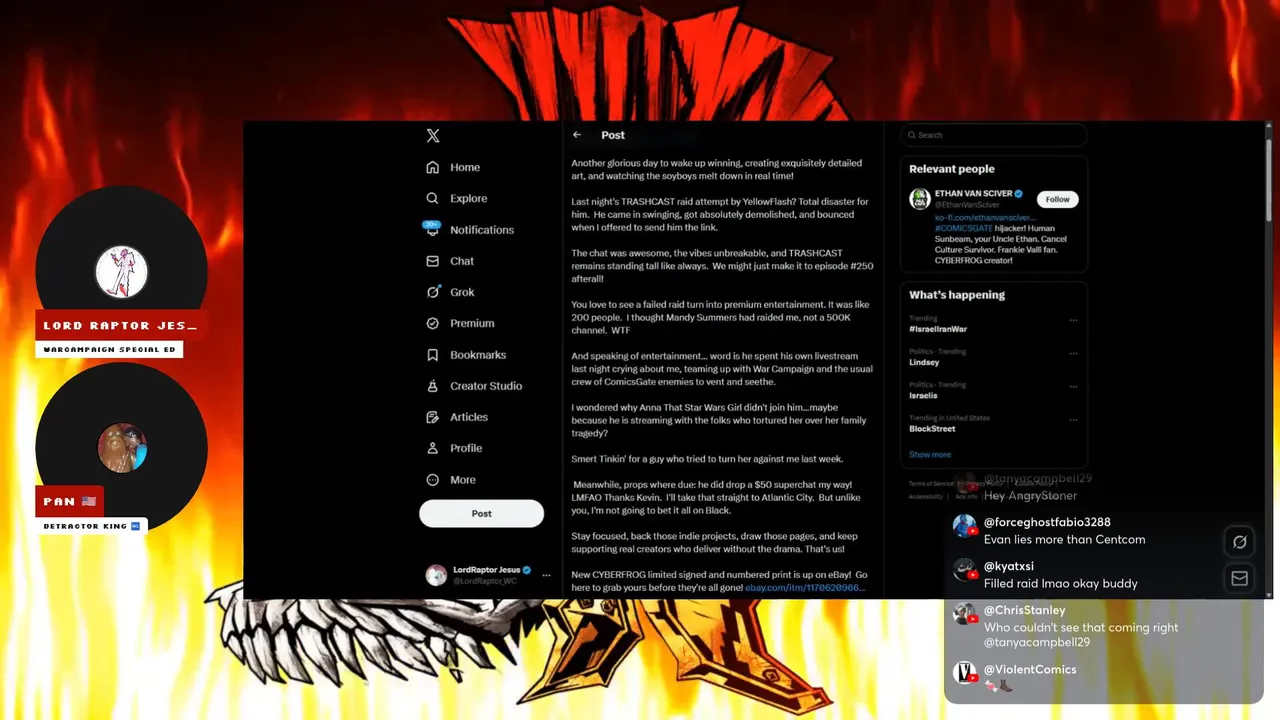Click the search magnifier icon
Screen dimensions: 1280x720
pyautogui.click(x=911, y=135)
